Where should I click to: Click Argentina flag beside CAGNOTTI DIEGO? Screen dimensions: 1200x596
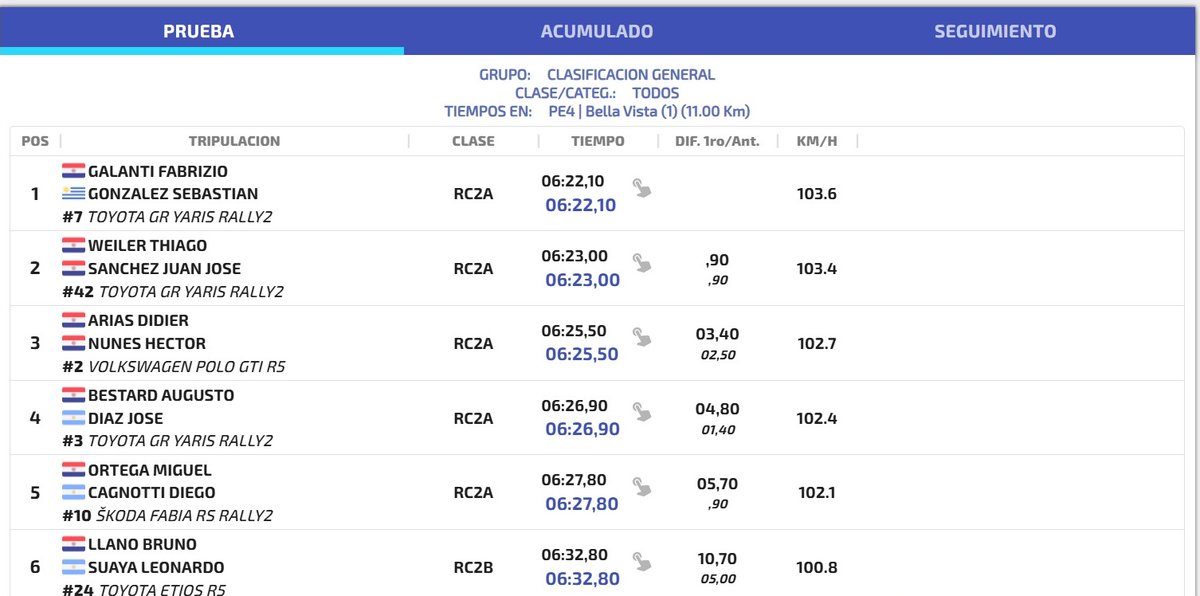tap(73, 493)
